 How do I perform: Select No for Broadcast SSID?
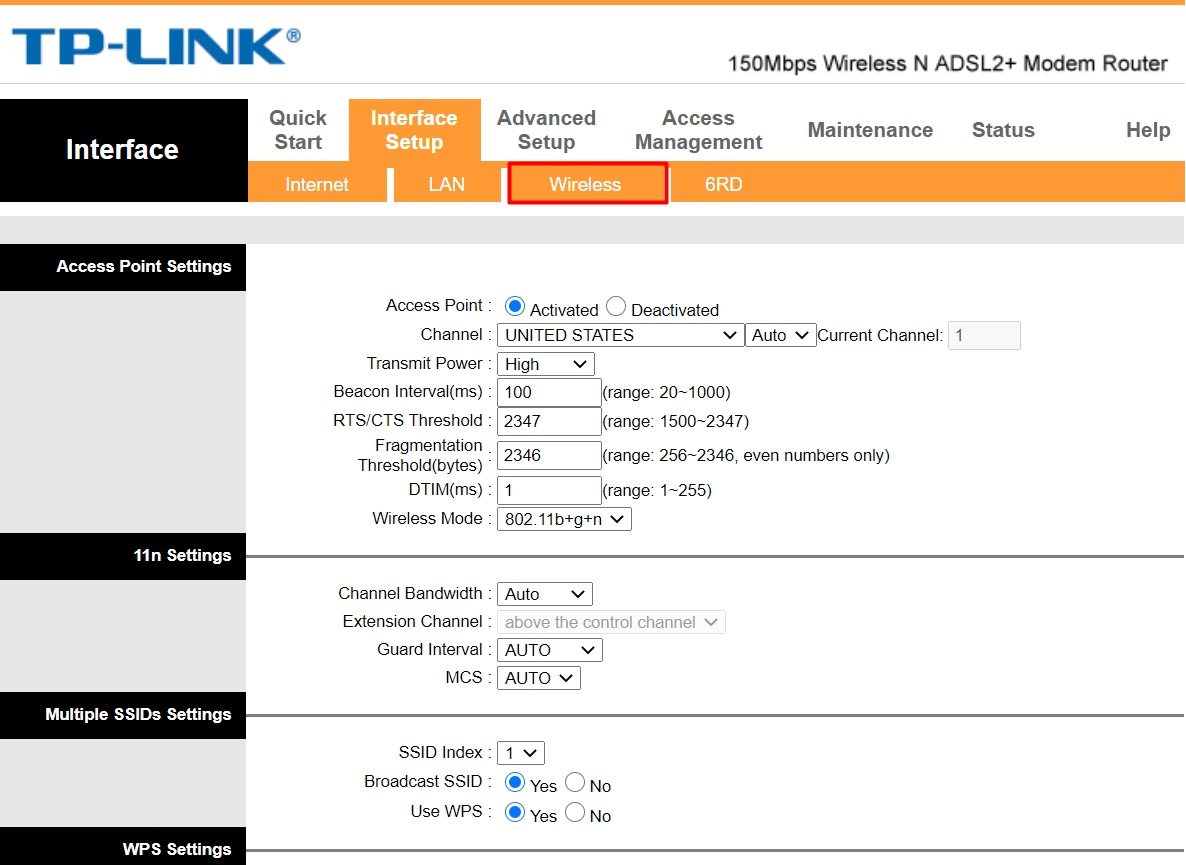(575, 782)
